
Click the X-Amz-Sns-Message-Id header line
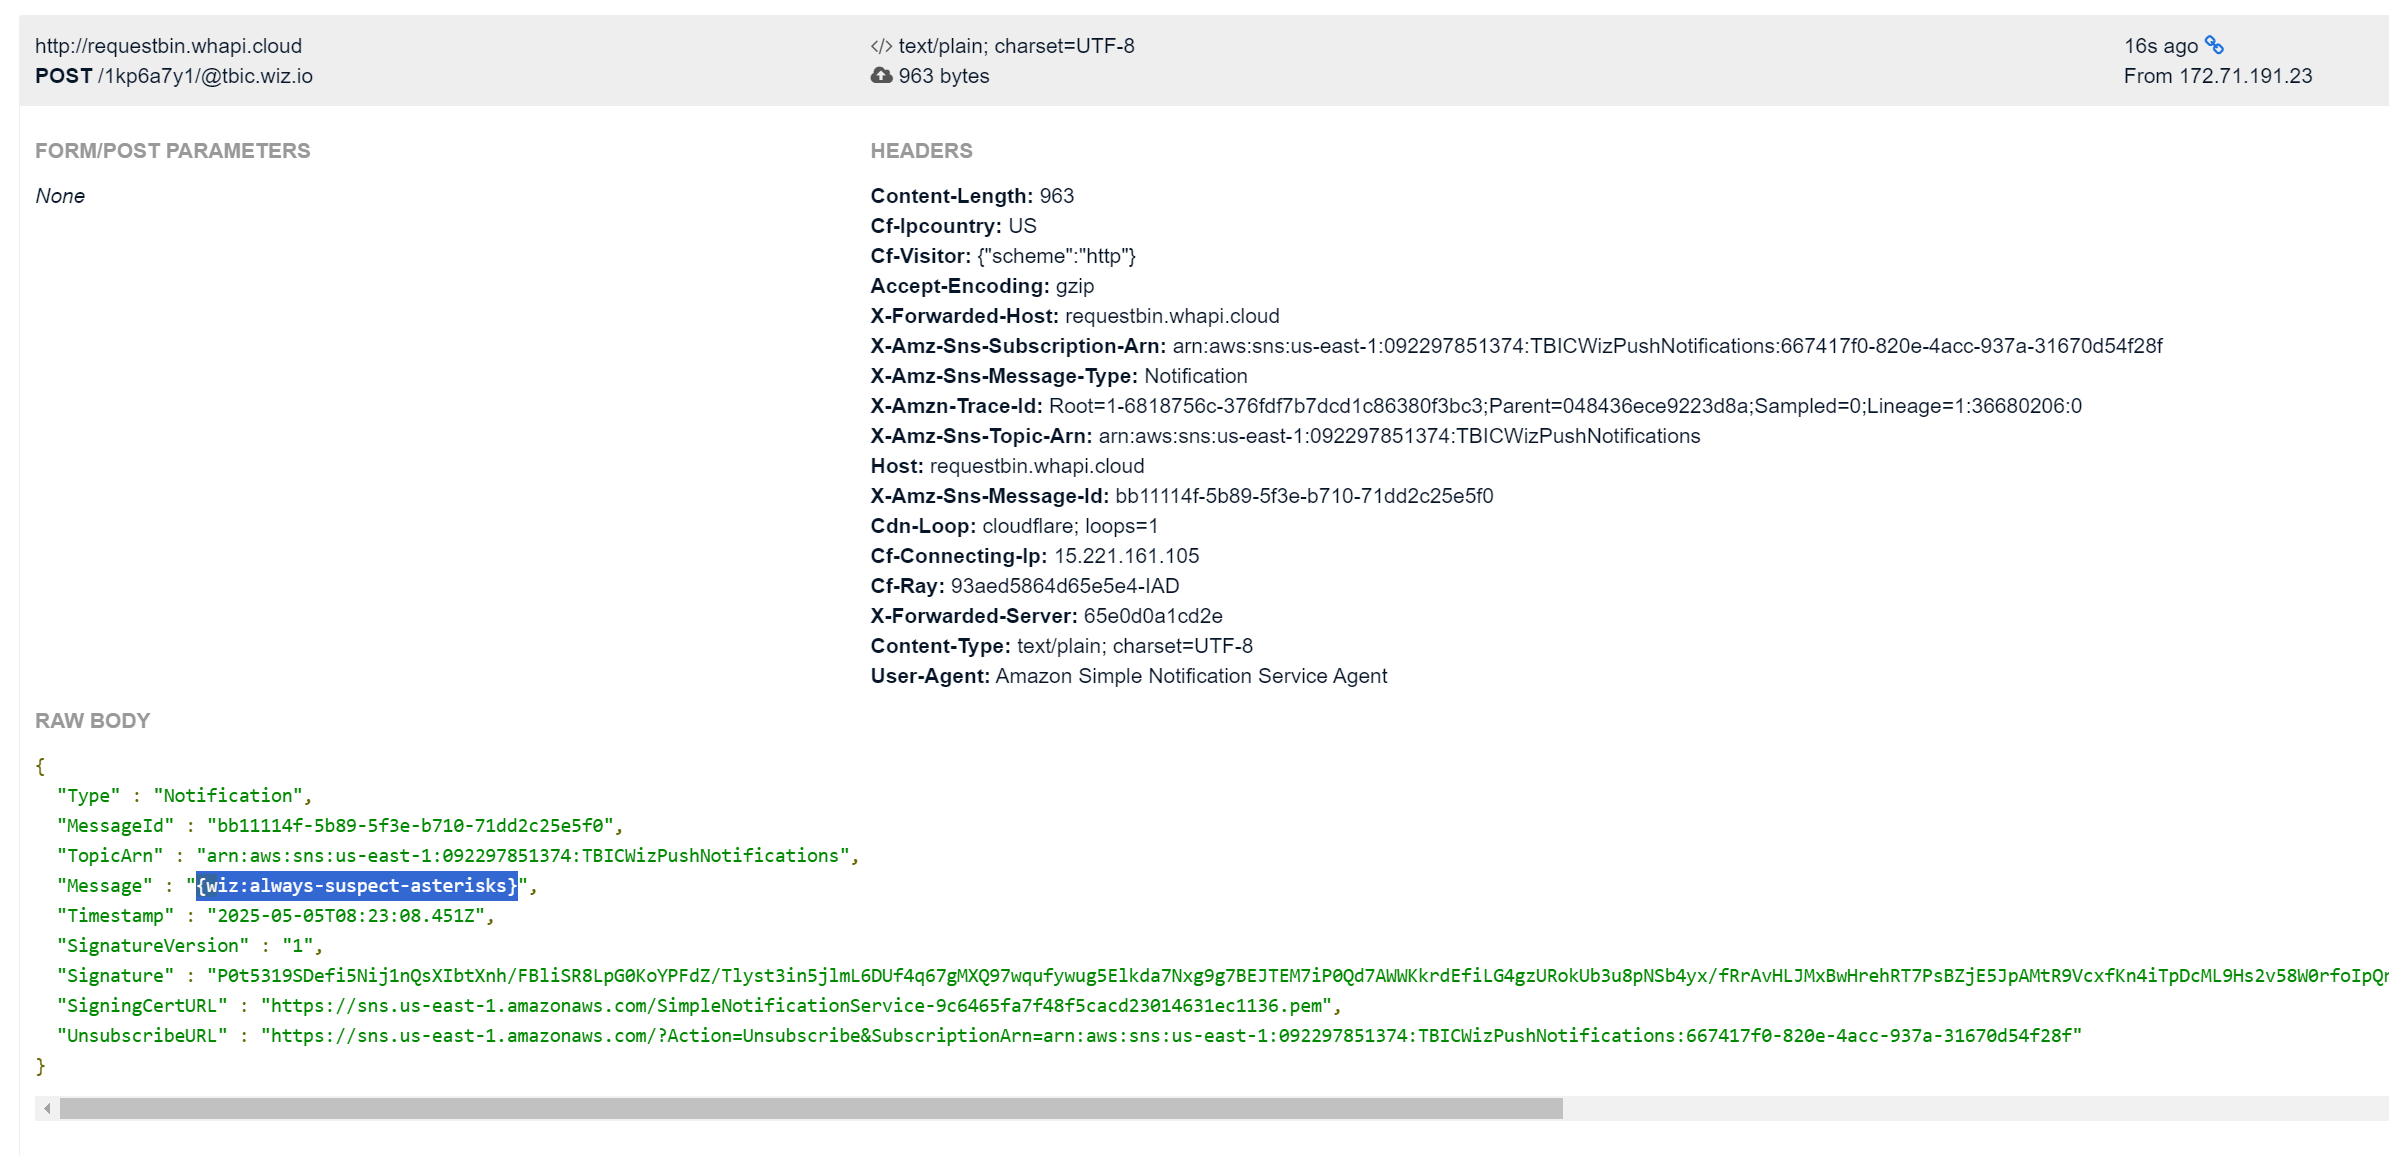click(1182, 496)
